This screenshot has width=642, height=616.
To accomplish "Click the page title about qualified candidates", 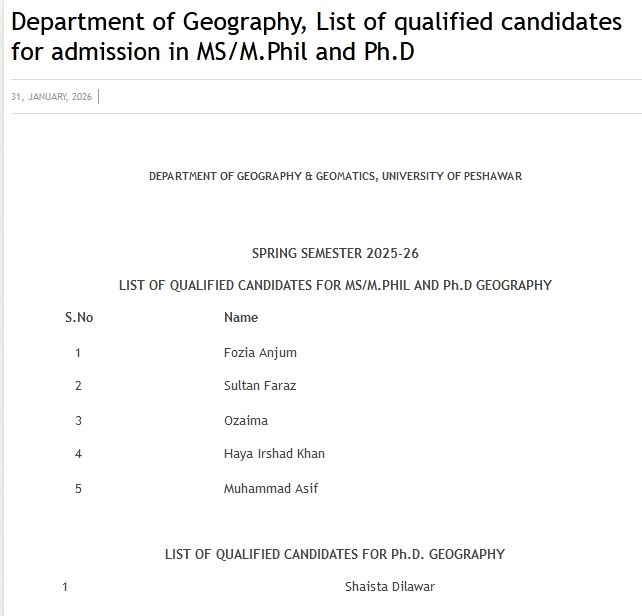I will [x=316, y=36].
